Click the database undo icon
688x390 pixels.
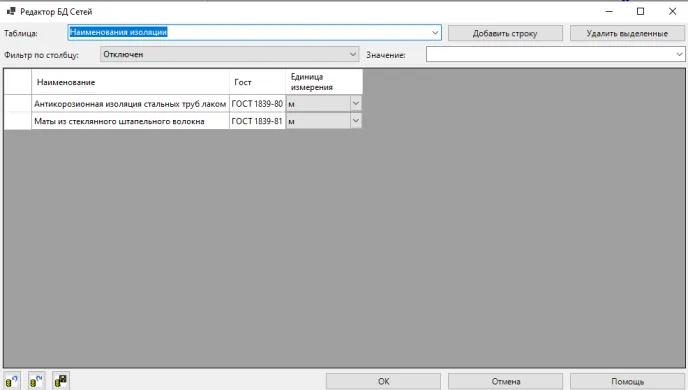point(12,380)
